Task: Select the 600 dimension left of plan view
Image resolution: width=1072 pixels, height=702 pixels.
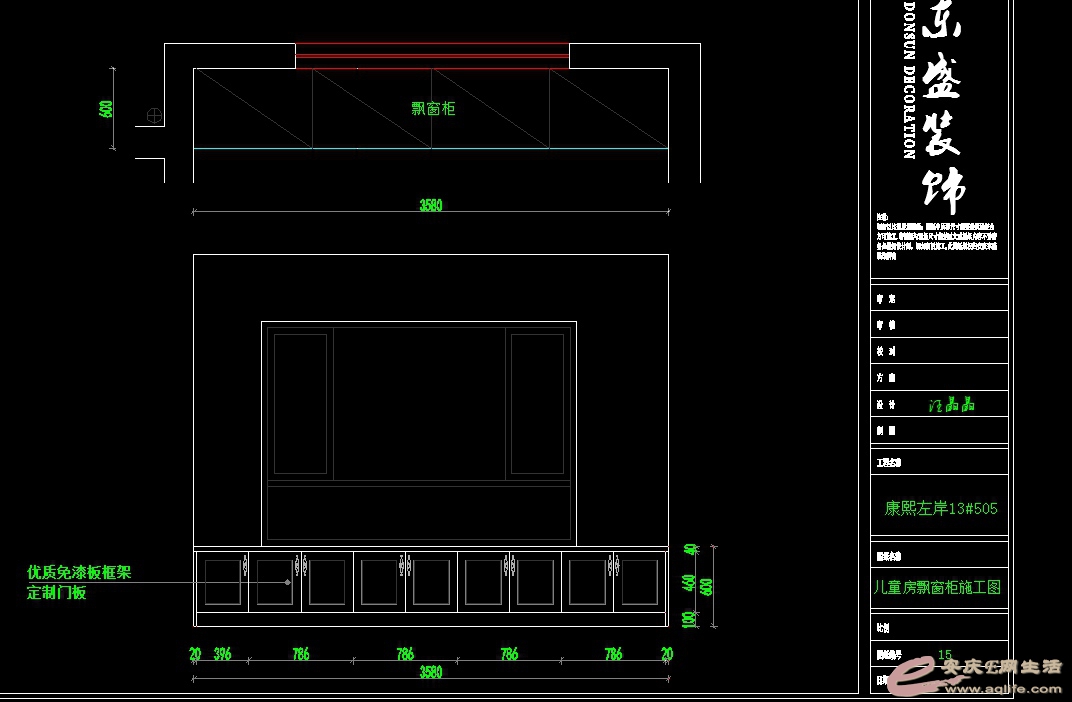Action: coord(106,109)
